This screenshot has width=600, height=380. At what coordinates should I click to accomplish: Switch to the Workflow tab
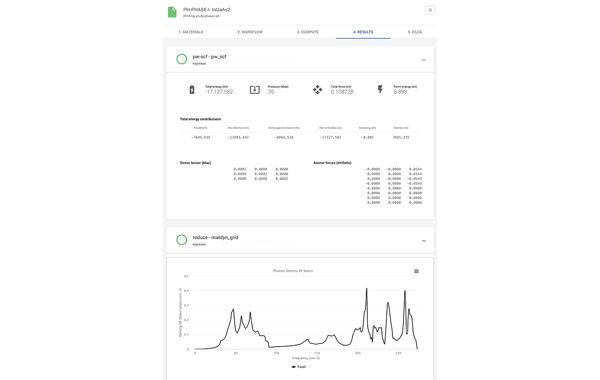250,32
